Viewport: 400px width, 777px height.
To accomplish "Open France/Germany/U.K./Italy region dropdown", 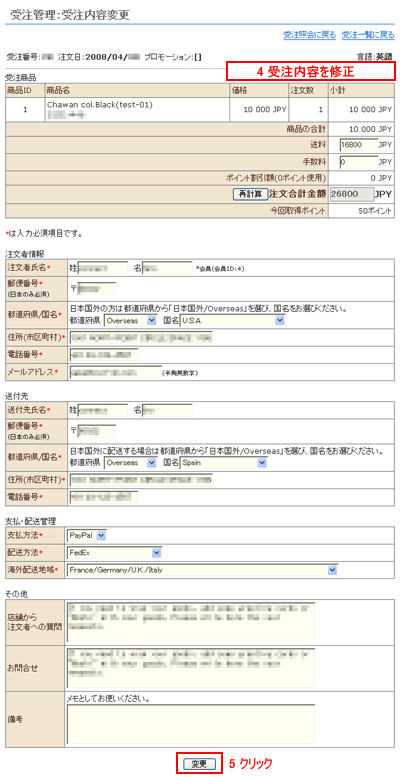I will pyautogui.click(x=202, y=570).
